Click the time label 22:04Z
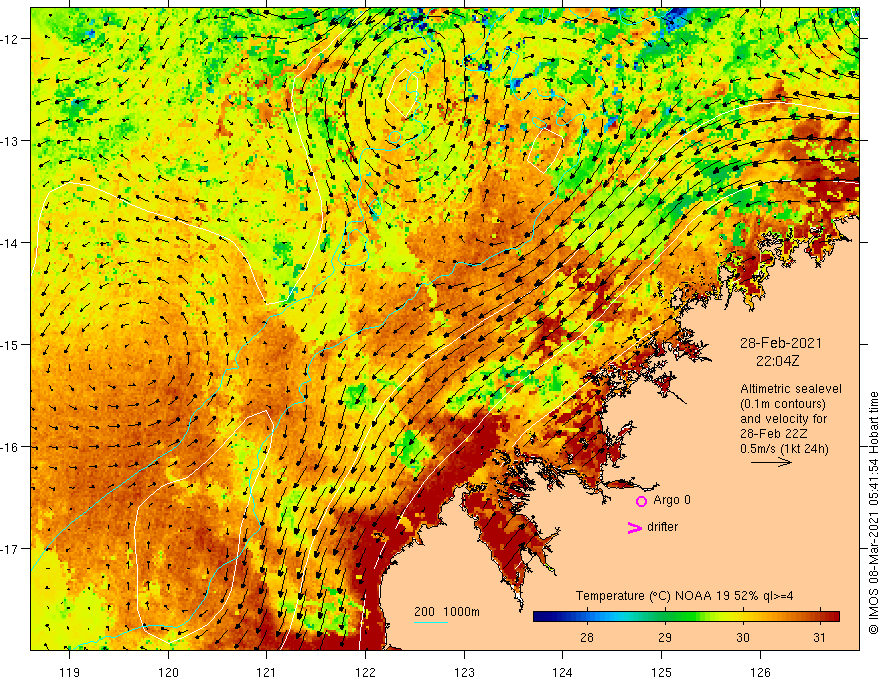Viewport: 880px width, 680px height. tap(777, 361)
